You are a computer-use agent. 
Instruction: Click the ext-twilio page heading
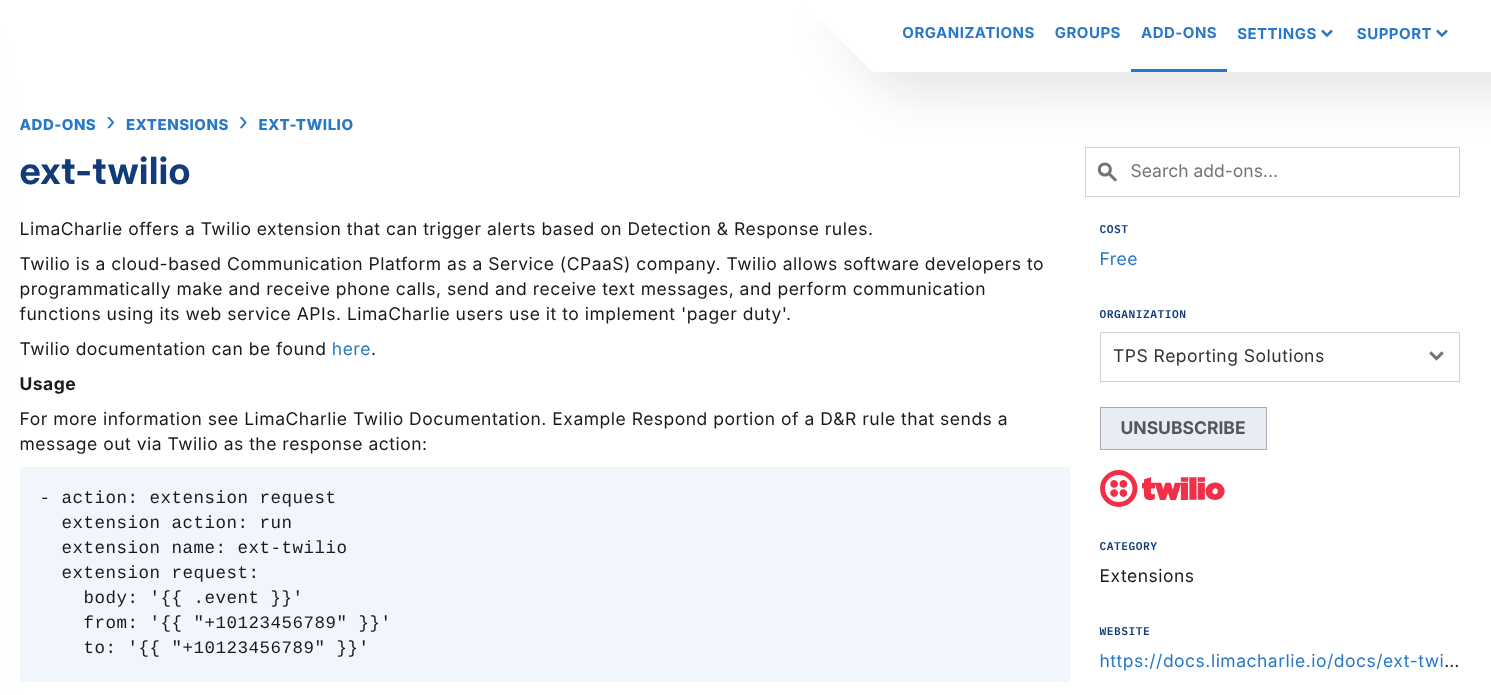pos(105,172)
